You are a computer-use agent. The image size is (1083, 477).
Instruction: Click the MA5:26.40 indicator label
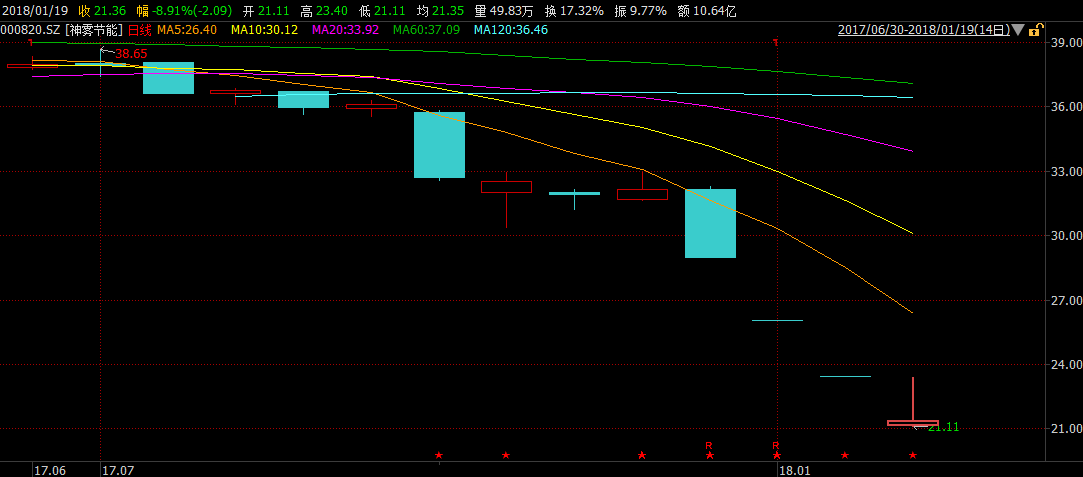pyautogui.click(x=186, y=30)
